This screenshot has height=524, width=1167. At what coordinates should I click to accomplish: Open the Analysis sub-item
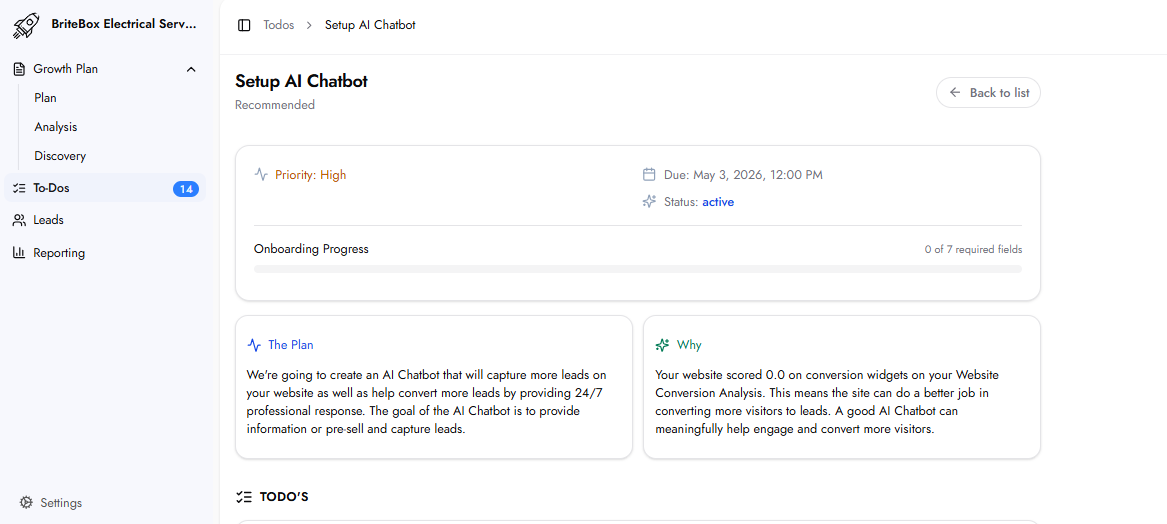coord(55,127)
